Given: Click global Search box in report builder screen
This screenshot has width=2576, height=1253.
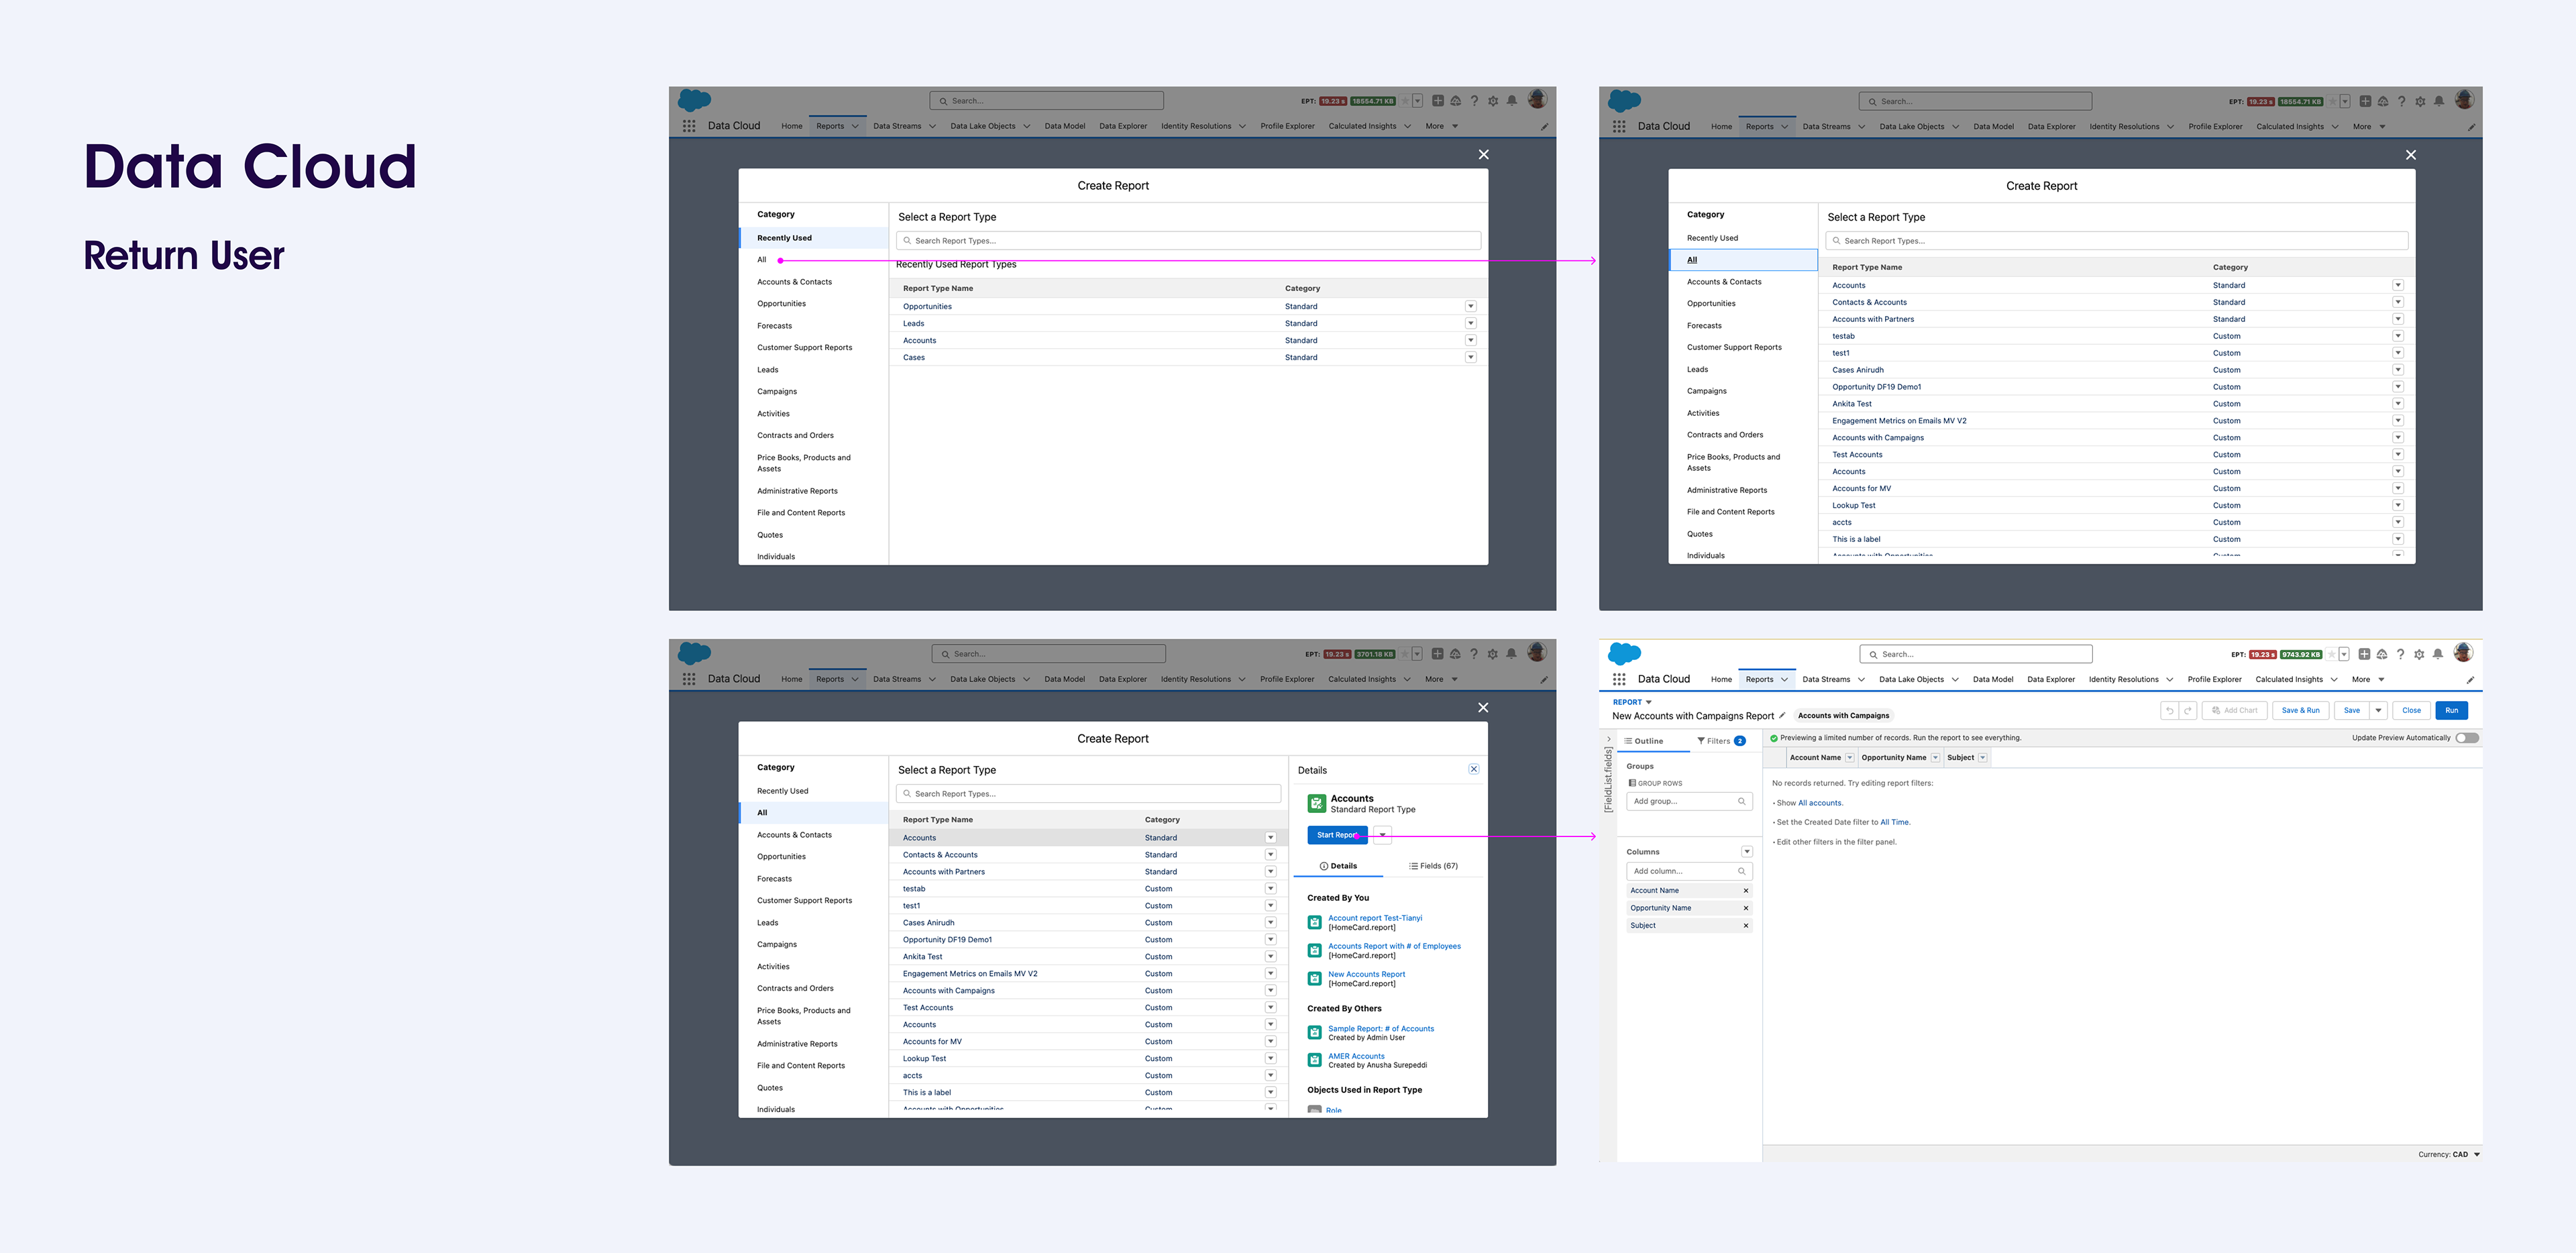Looking at the screenshot, I should (1975, 654).
